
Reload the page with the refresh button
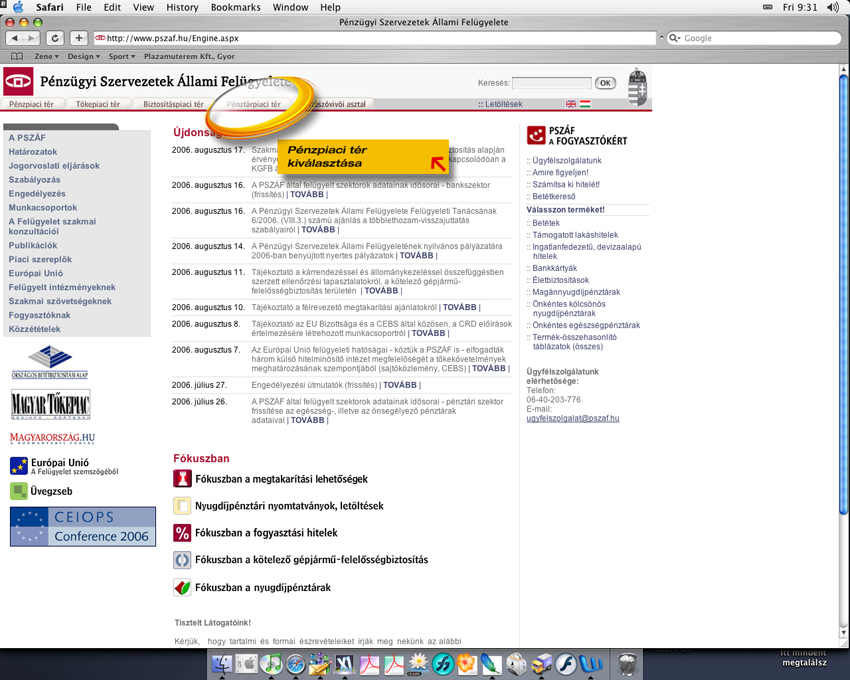tap(55, 38)
